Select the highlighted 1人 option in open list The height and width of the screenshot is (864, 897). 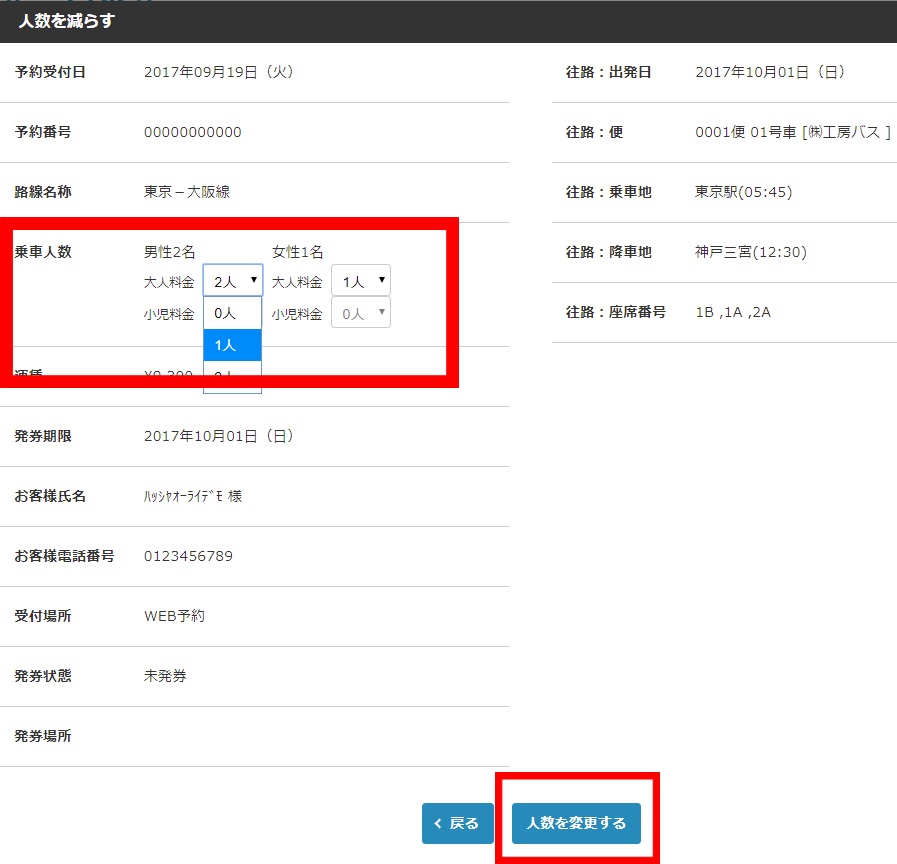pos(232,345)
